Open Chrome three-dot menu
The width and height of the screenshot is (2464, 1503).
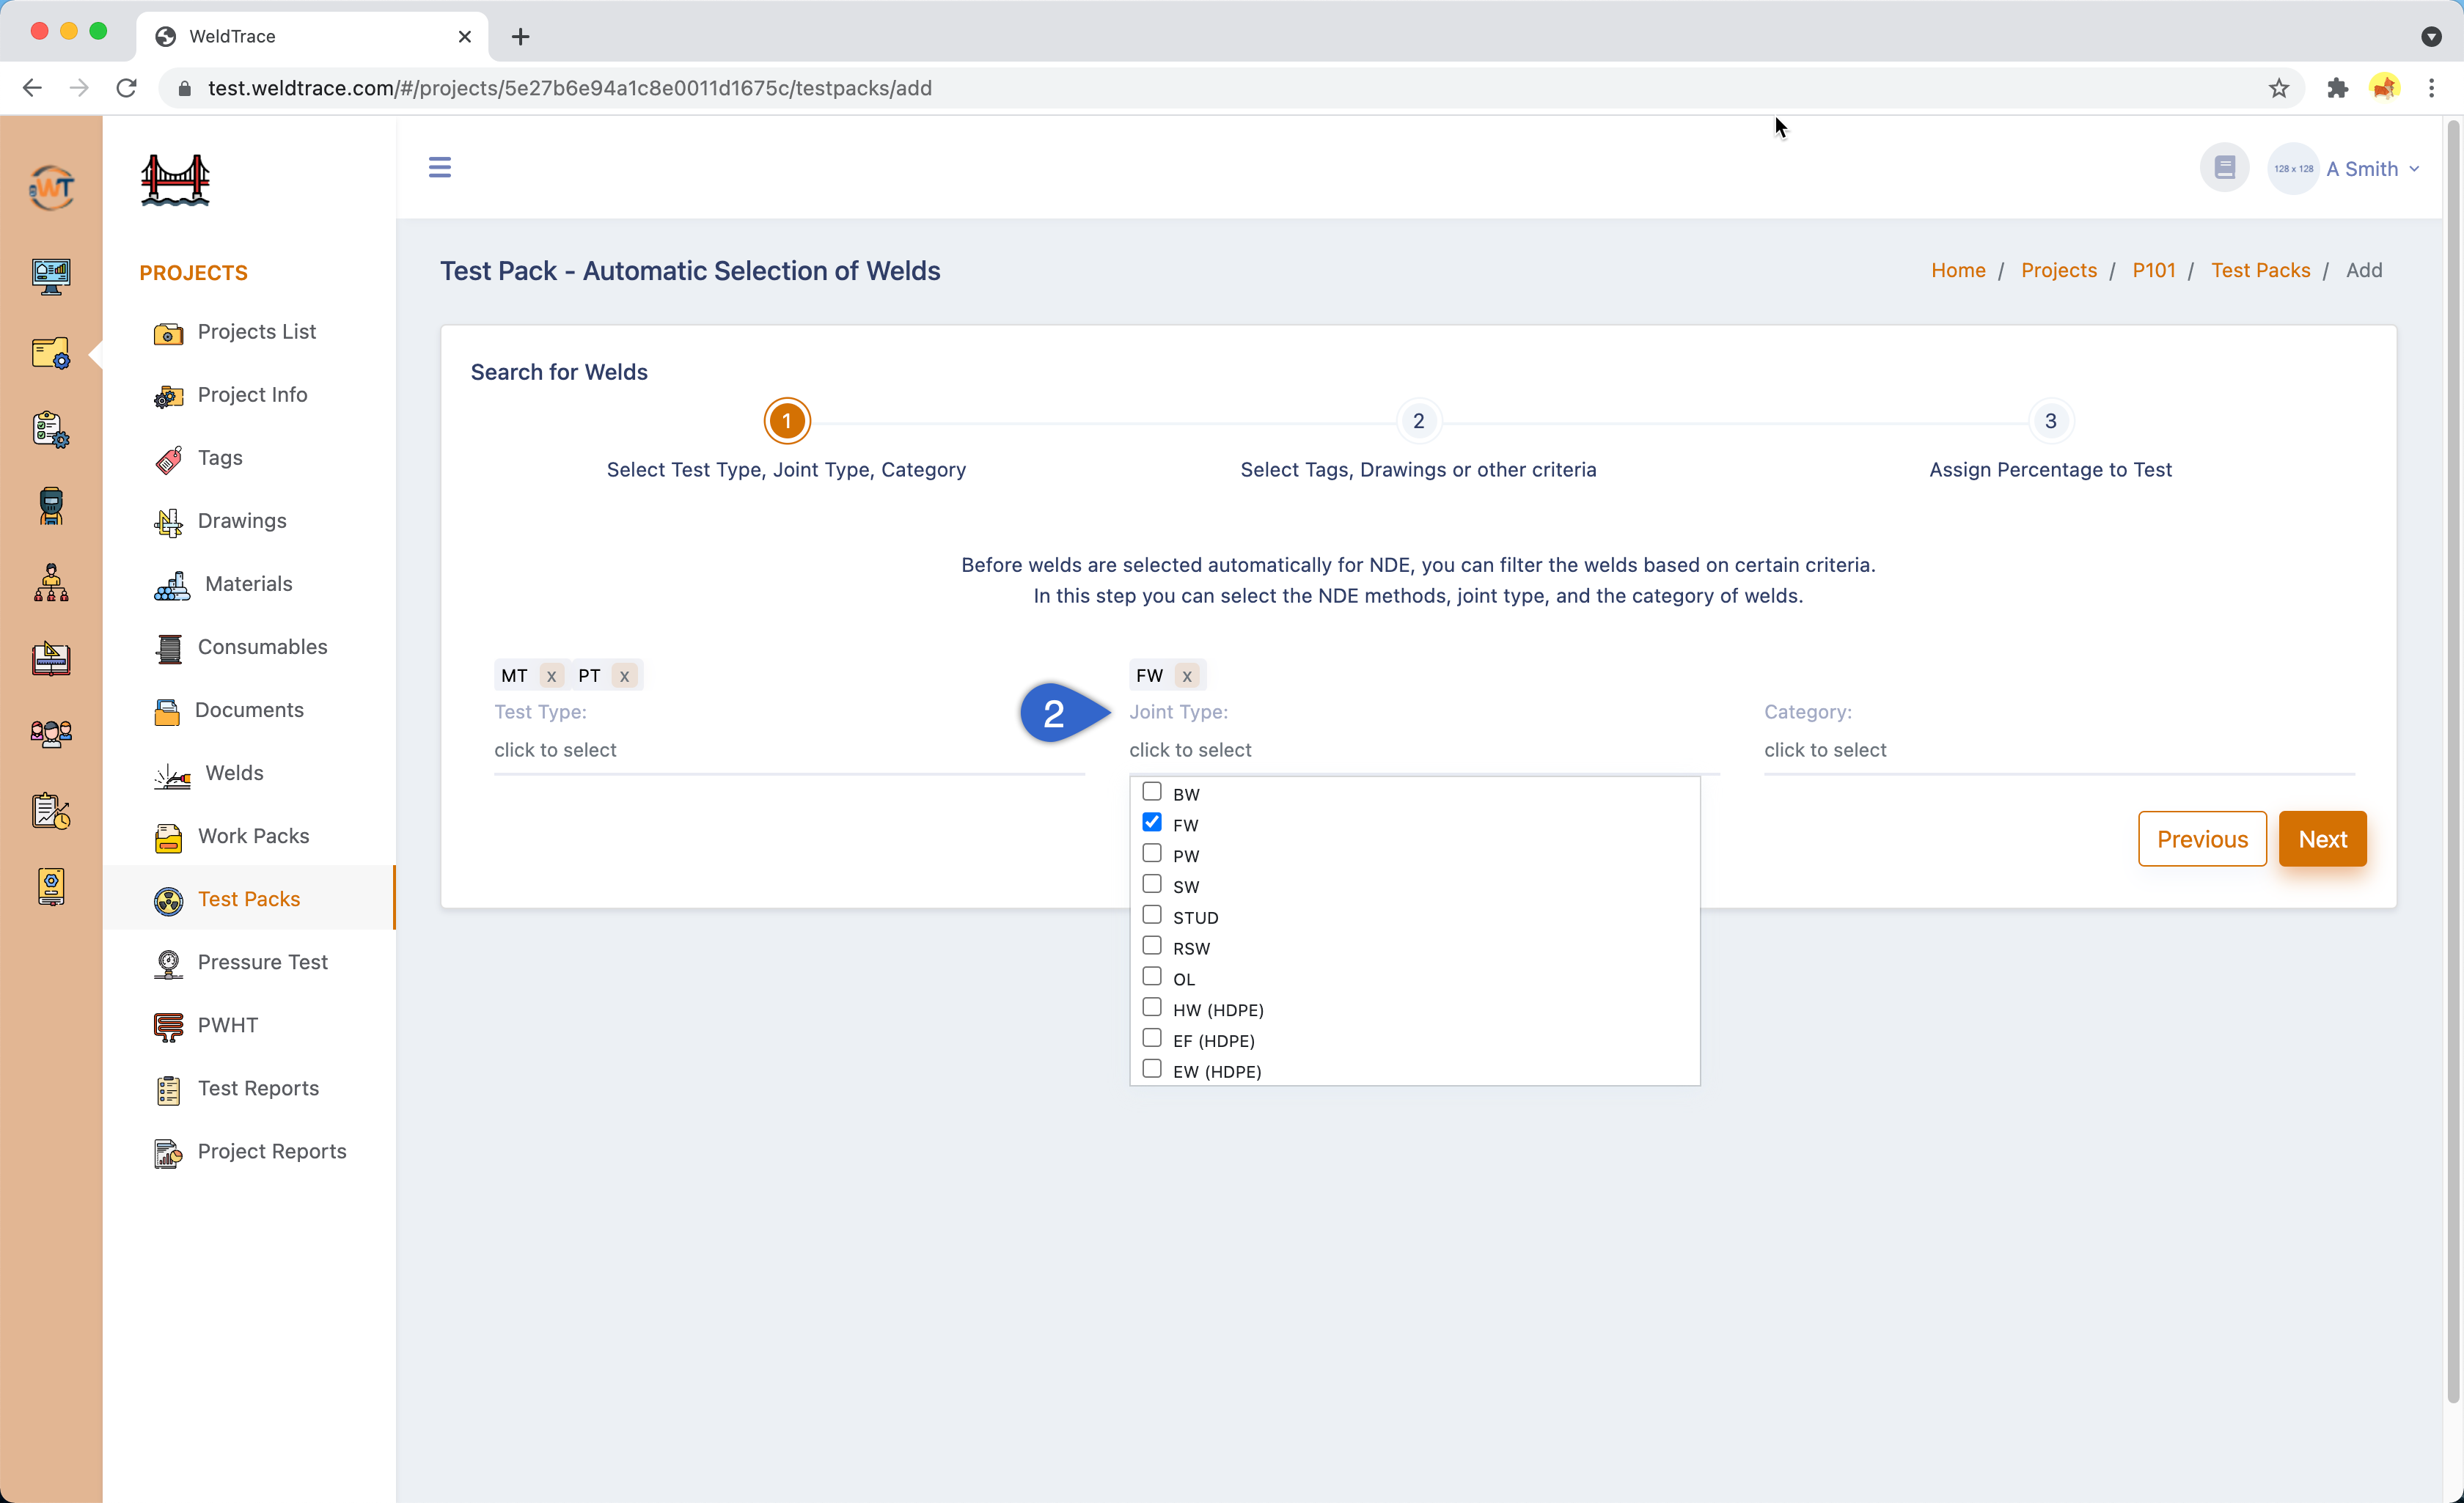(2432, 88)
